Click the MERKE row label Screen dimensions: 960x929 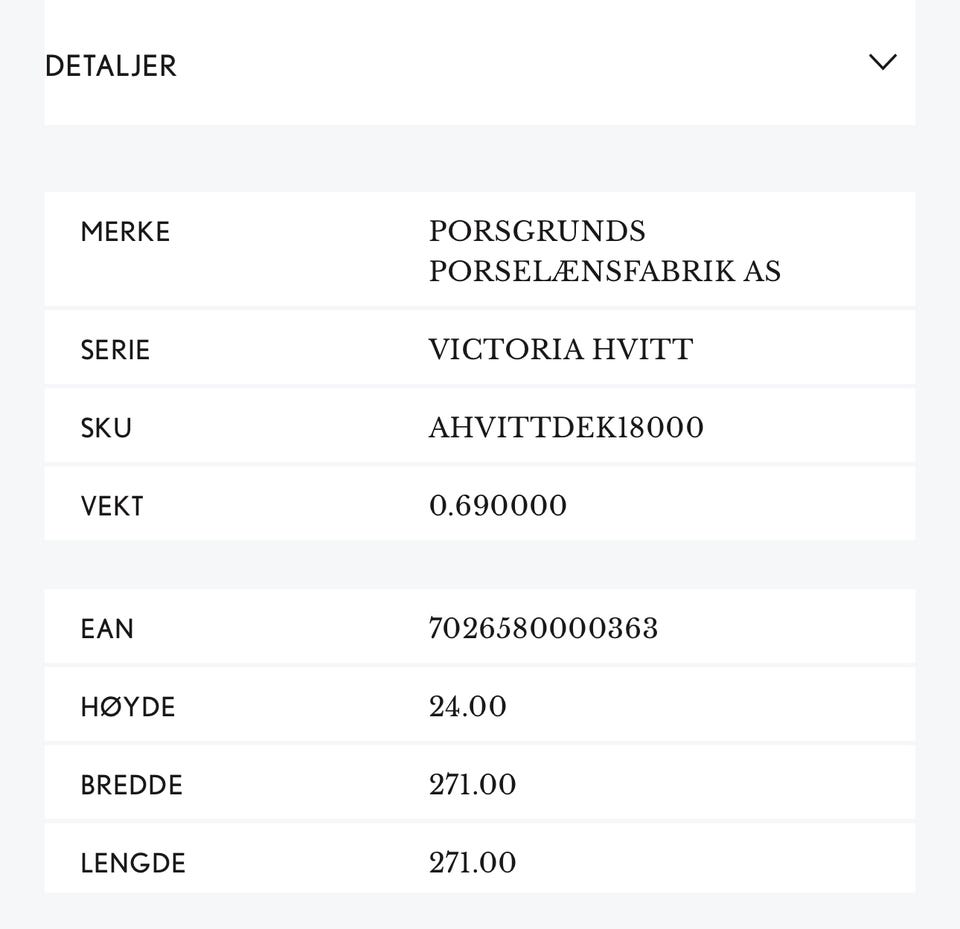125,232
